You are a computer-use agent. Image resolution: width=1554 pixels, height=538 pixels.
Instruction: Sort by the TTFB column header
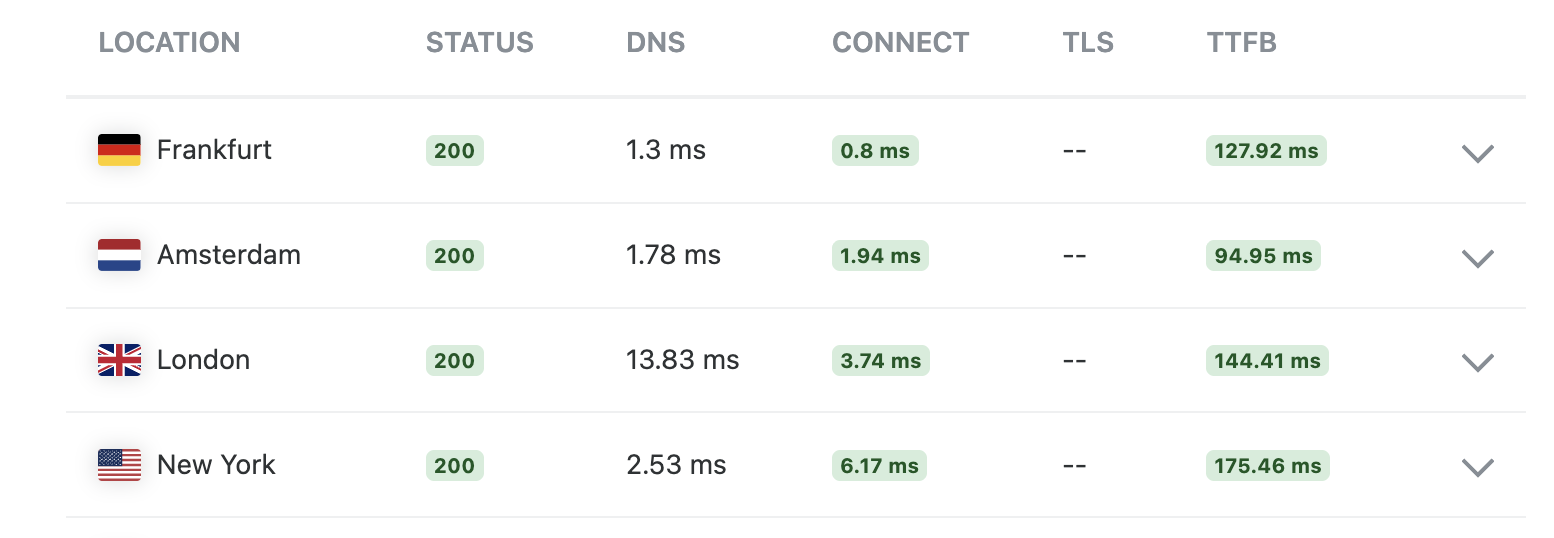[x=1242, y=43]
